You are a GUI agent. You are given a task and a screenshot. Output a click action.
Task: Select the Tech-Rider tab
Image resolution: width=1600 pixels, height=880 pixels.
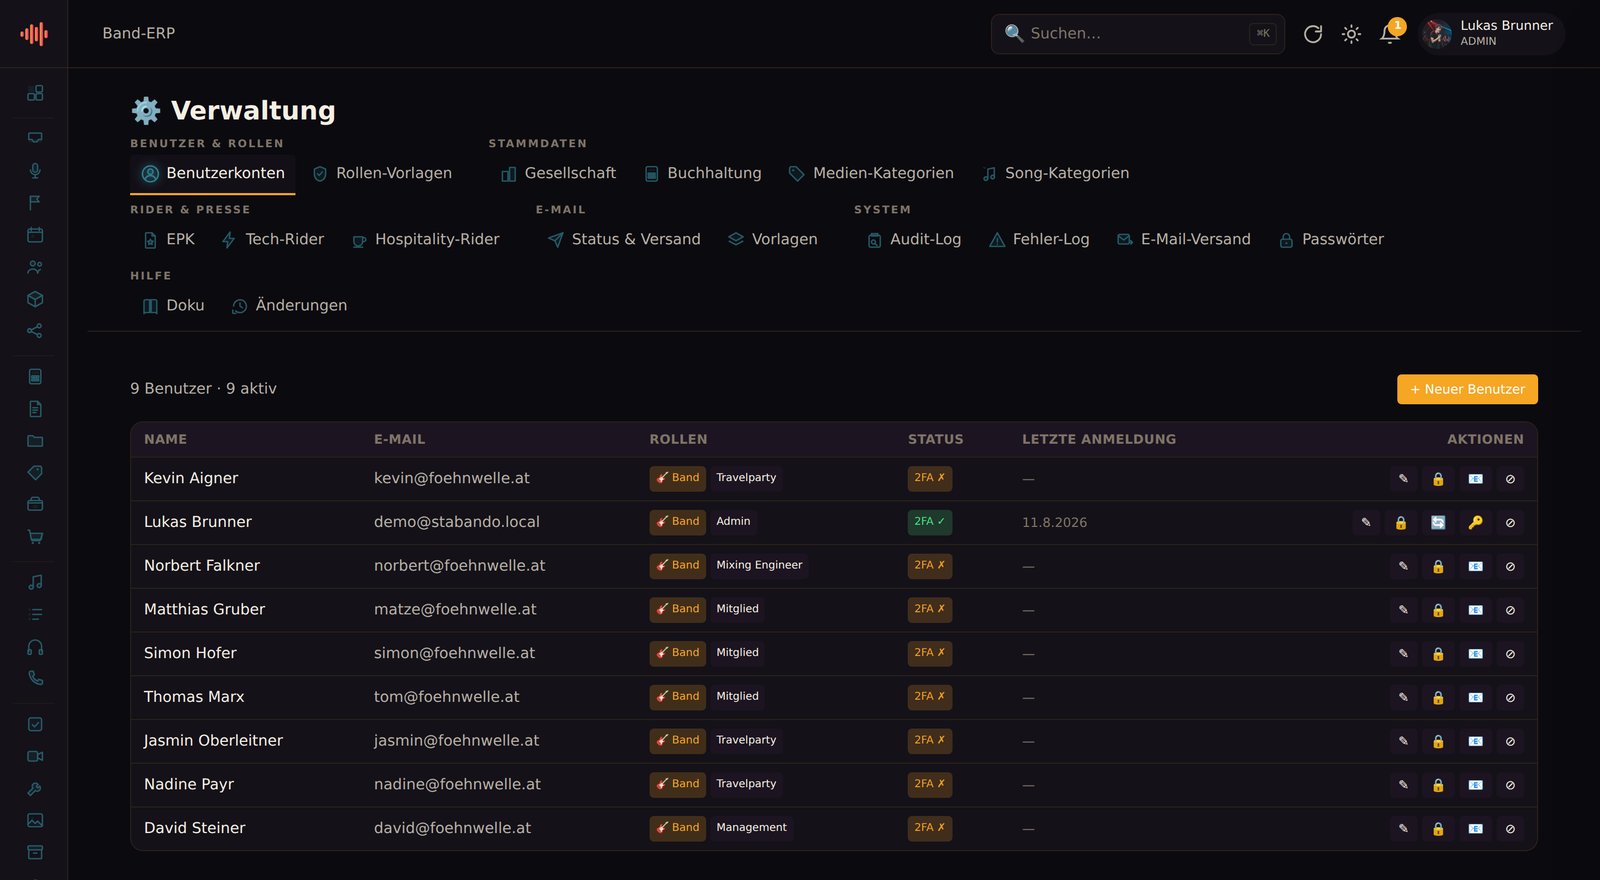click(x=273, y=239)
